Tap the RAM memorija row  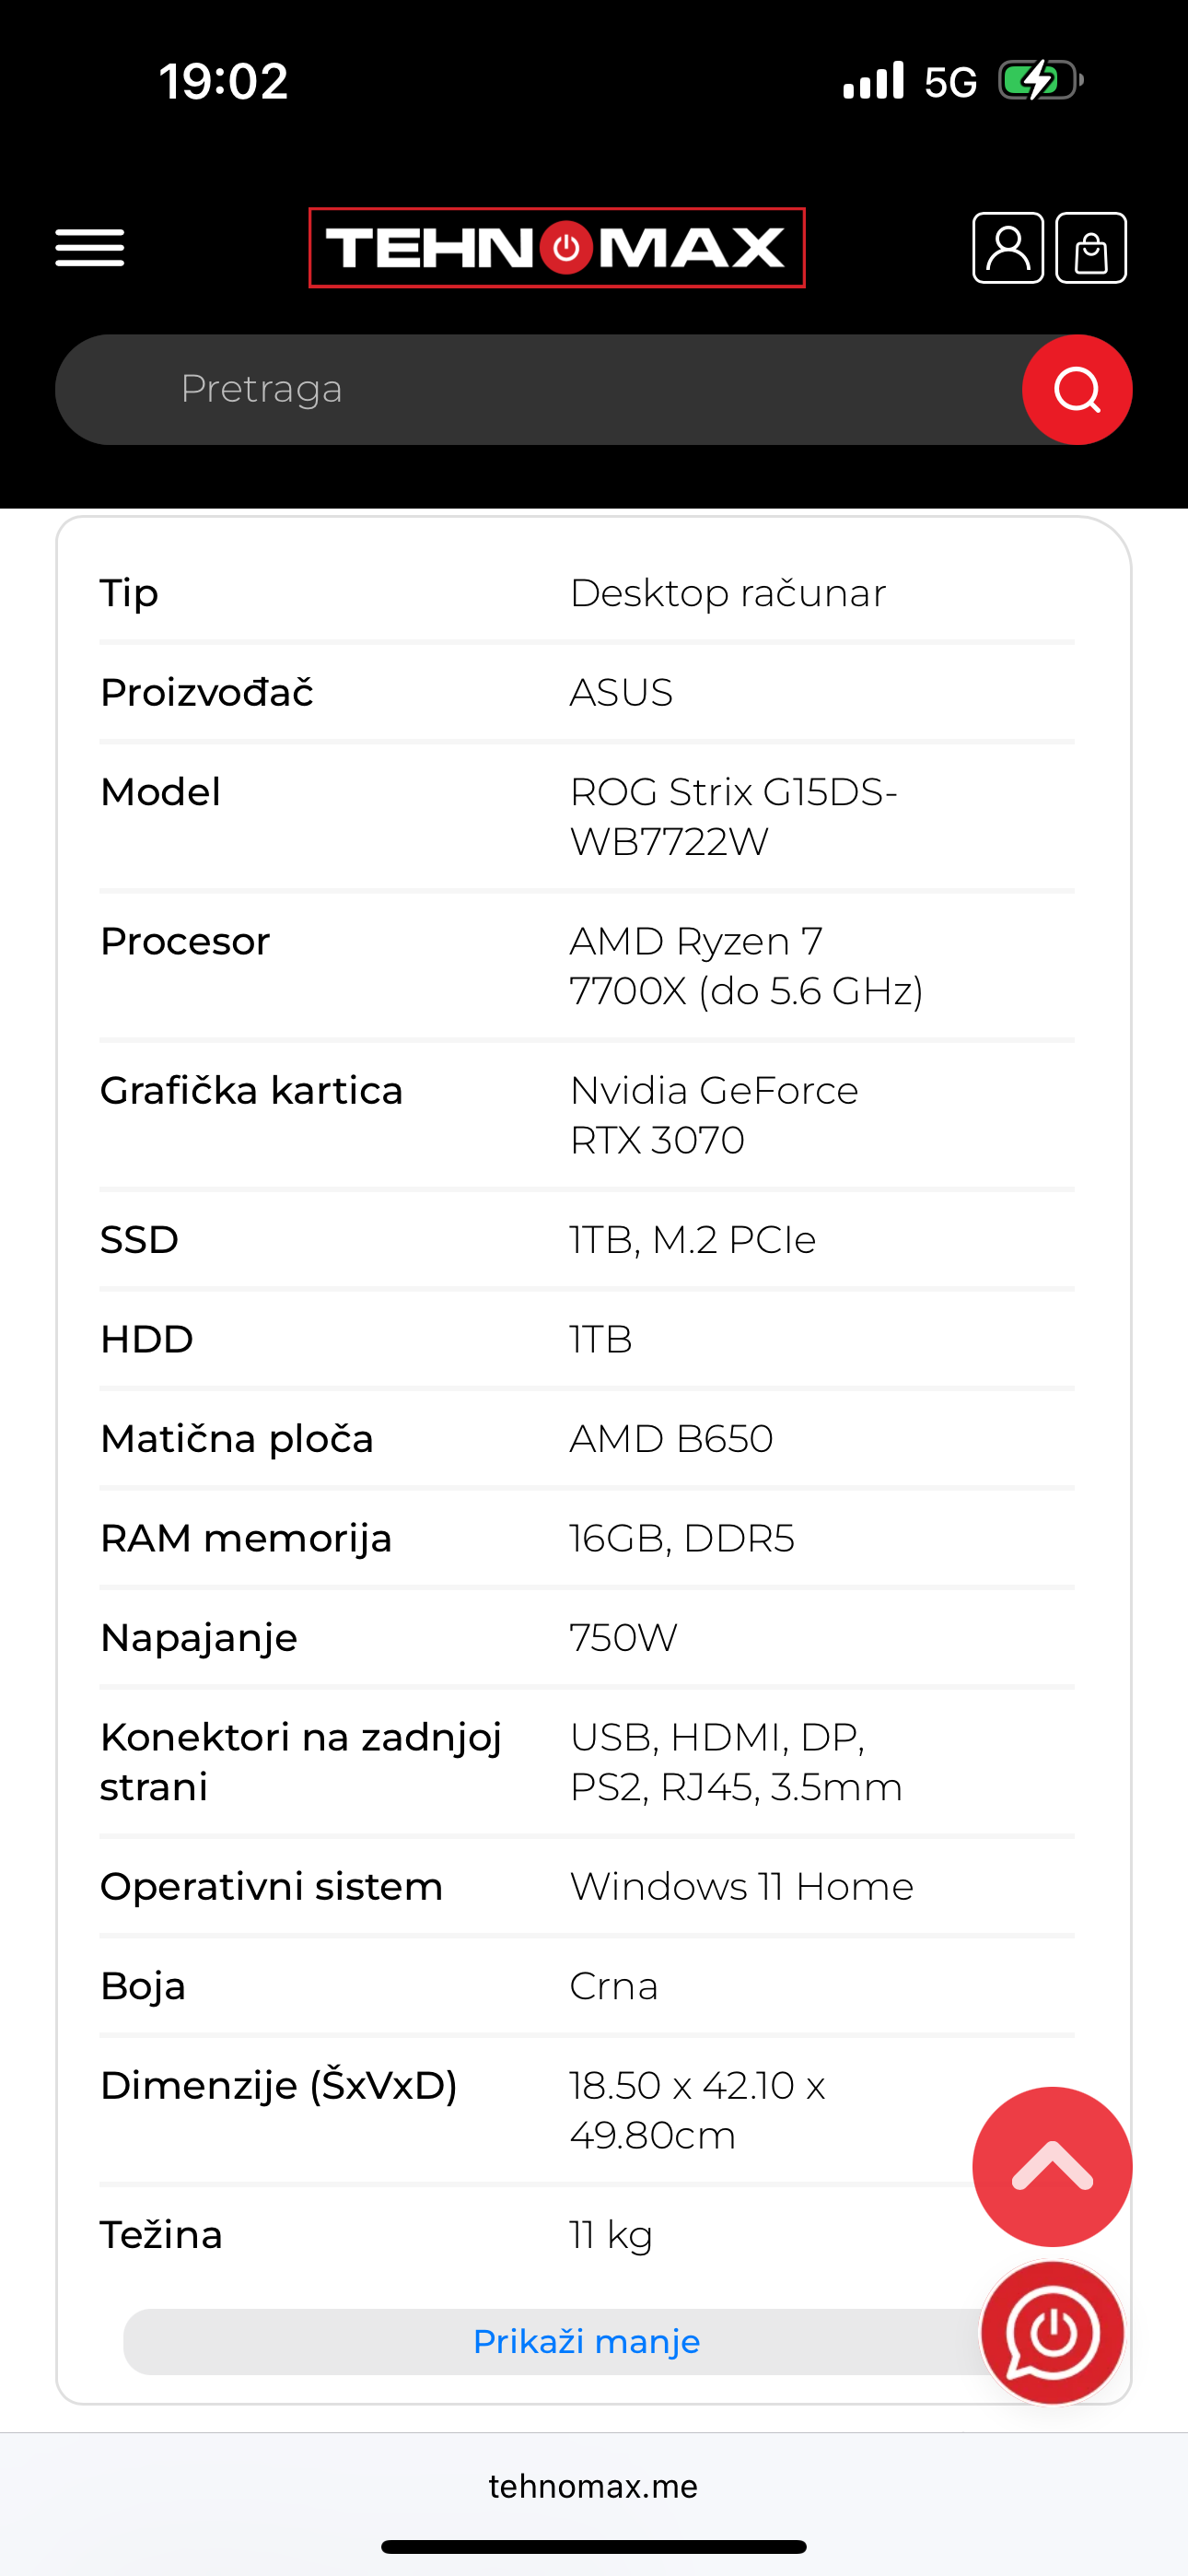(587, 1538)
